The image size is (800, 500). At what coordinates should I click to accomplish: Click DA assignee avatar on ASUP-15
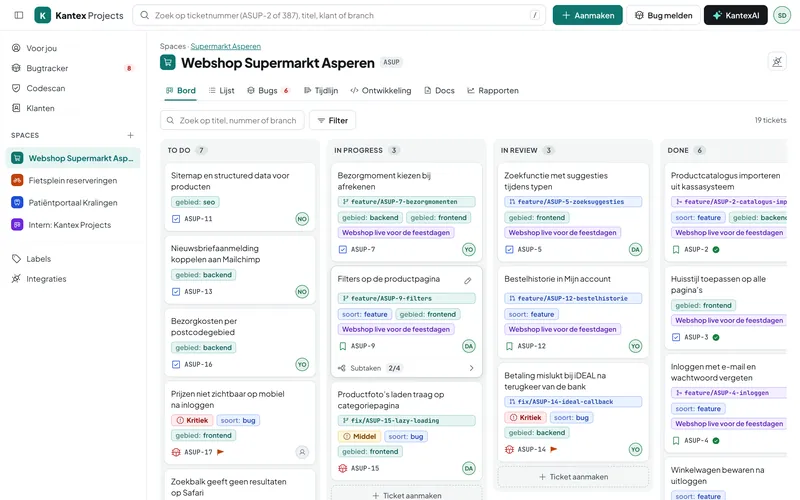coord(468,468)
